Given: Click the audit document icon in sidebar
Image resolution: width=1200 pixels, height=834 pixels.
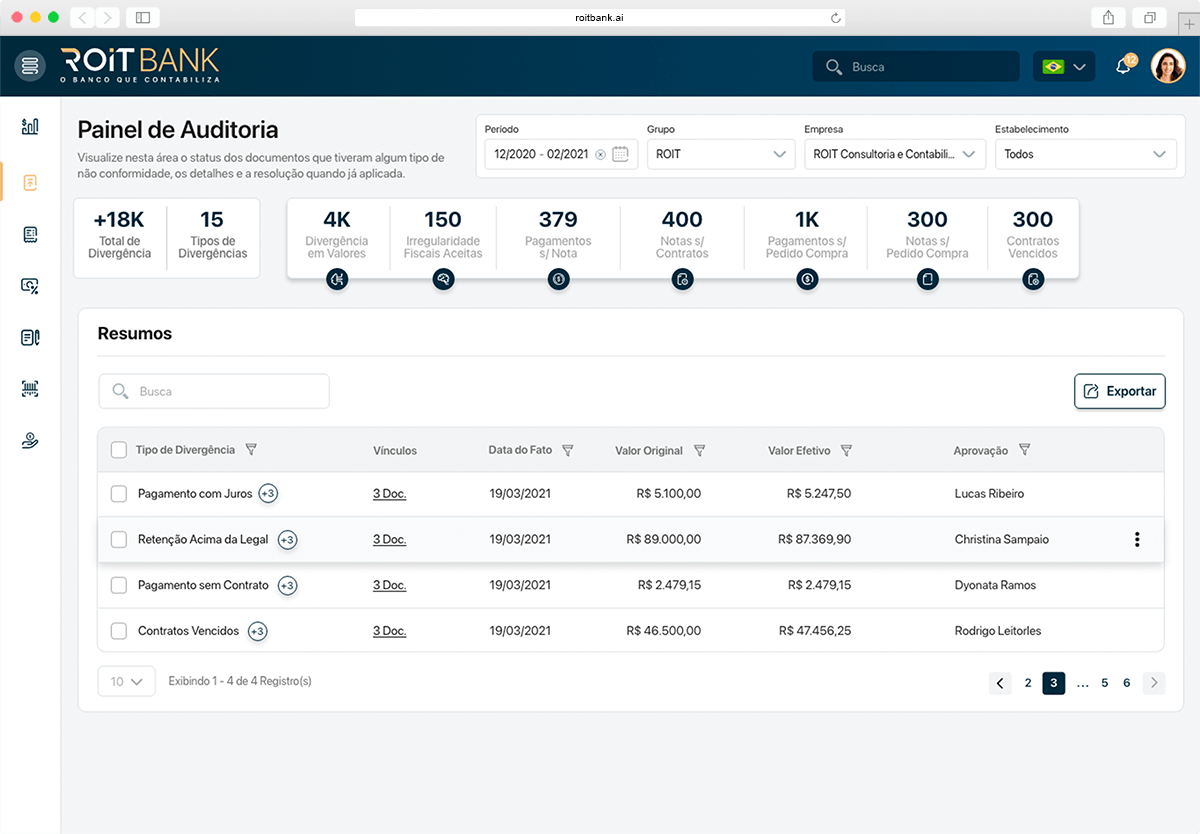Looking at the screenshot, I should 30,183.
